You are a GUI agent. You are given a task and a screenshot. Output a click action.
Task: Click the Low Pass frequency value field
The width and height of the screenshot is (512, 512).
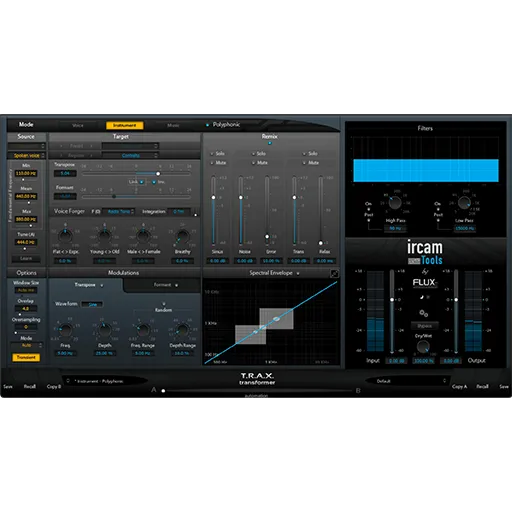click(x=465, y=228)
